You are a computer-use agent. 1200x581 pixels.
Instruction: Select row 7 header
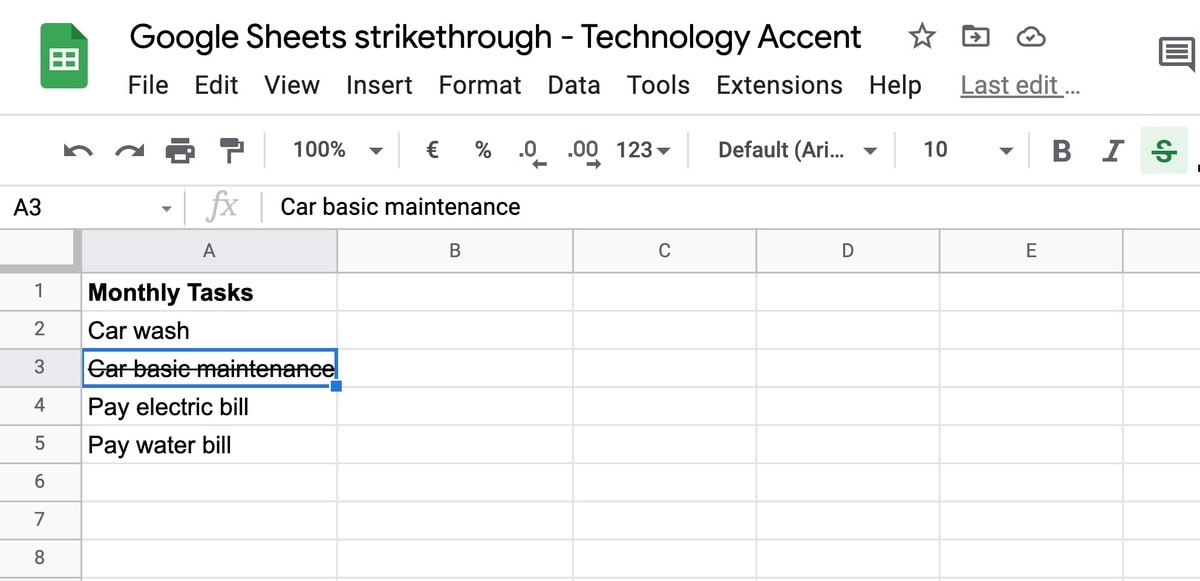(40, 520)
